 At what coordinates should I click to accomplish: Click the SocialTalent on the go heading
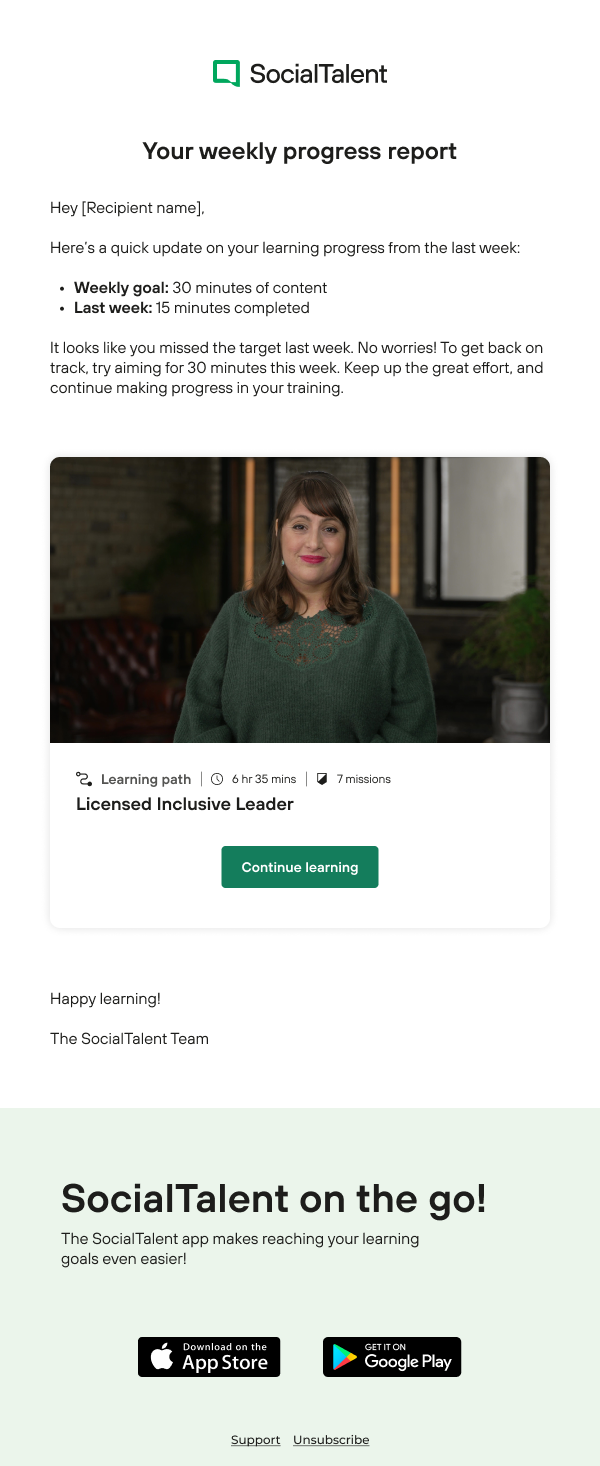point(274,1198)
